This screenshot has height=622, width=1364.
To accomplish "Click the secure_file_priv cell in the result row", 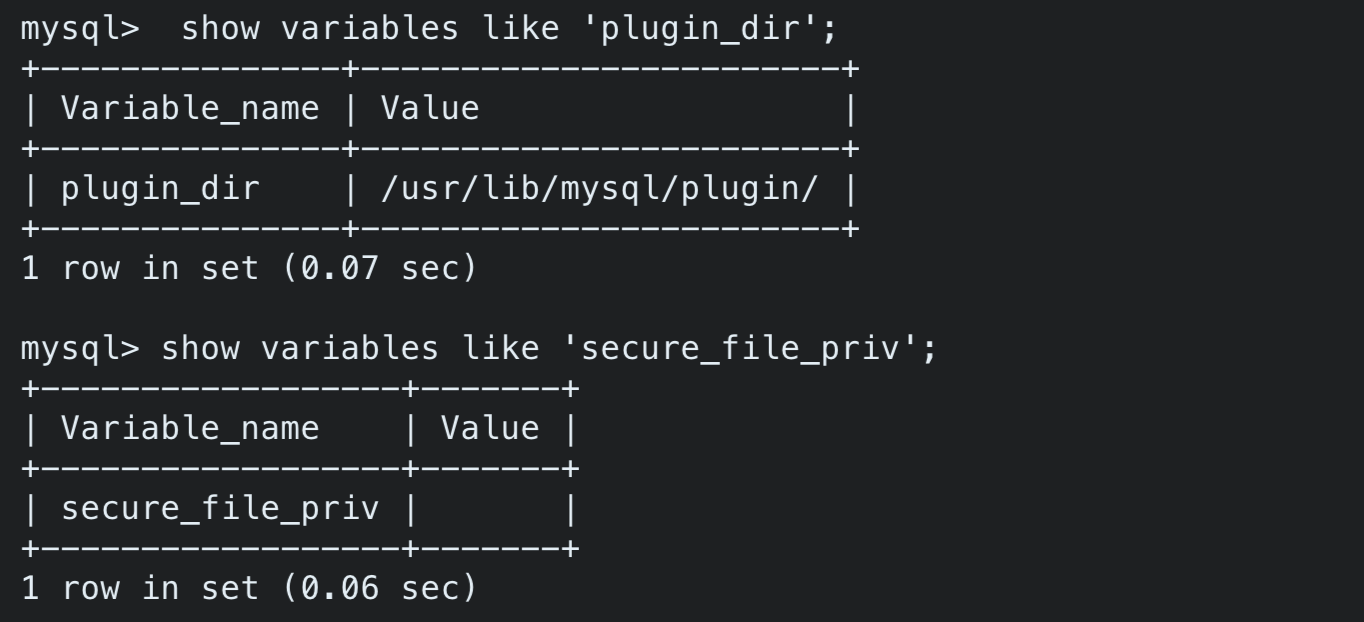I will coord(220,509).
